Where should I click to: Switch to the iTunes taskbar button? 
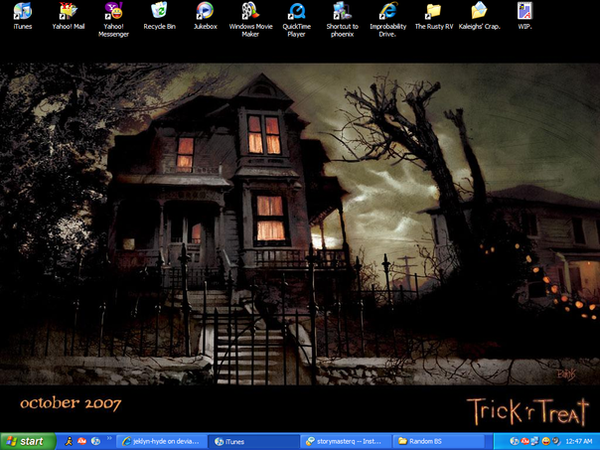click(254, 442)
